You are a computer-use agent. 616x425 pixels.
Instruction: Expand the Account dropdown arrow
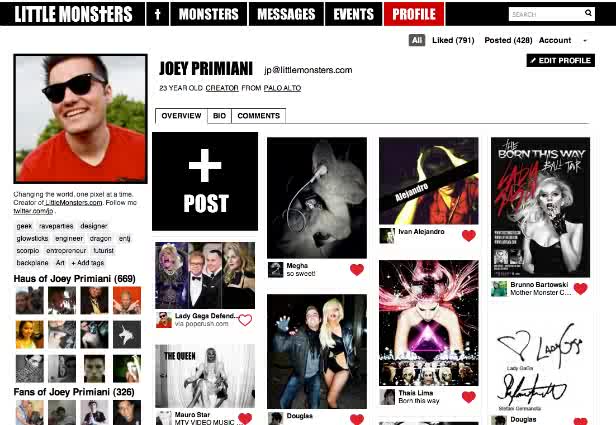point(585,40)
